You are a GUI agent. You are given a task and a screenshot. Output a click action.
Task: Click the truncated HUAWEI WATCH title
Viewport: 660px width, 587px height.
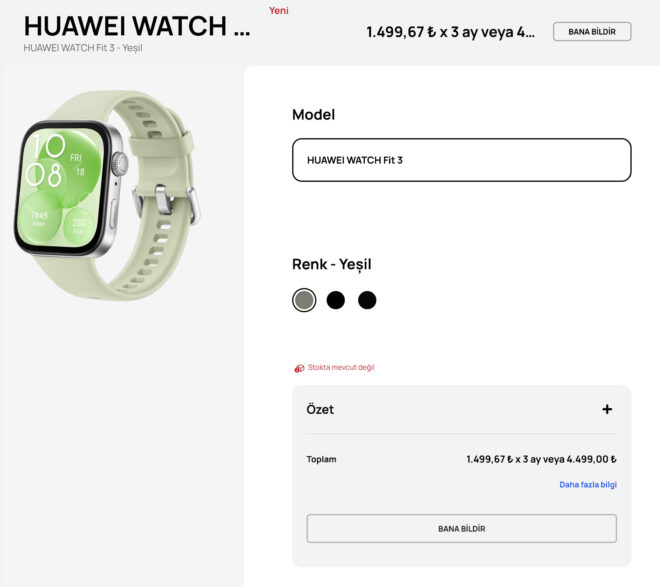coord(137,26)
